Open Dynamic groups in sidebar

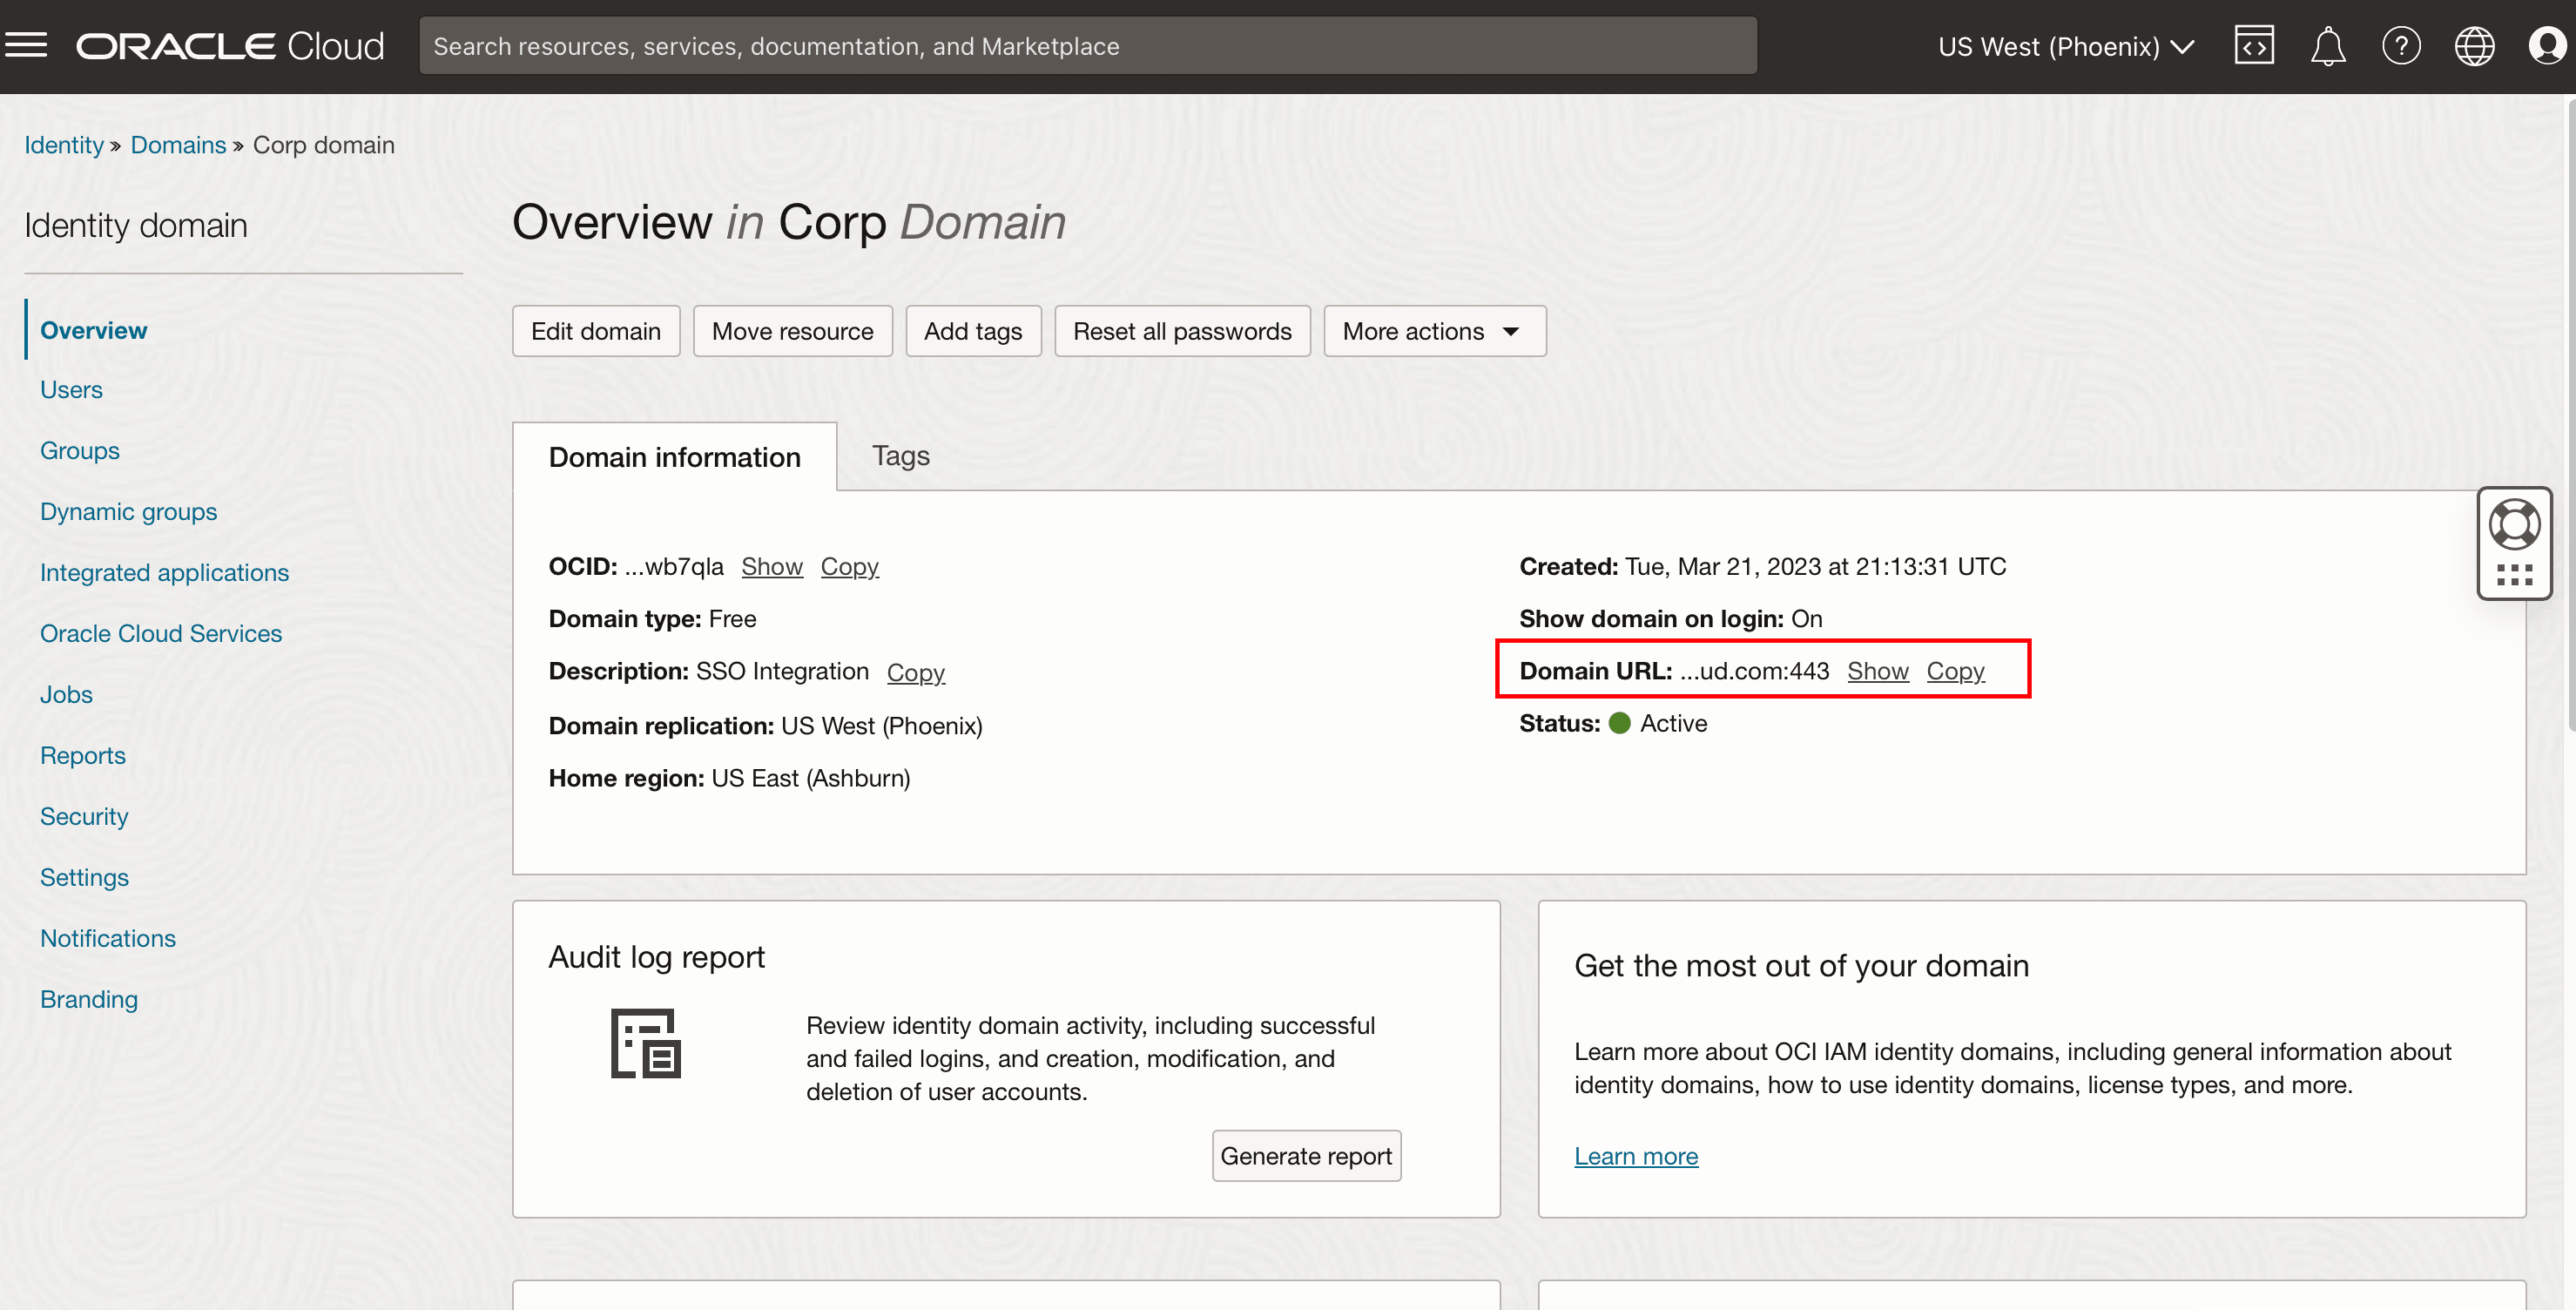pyautogui.click(x=128, y=512)
